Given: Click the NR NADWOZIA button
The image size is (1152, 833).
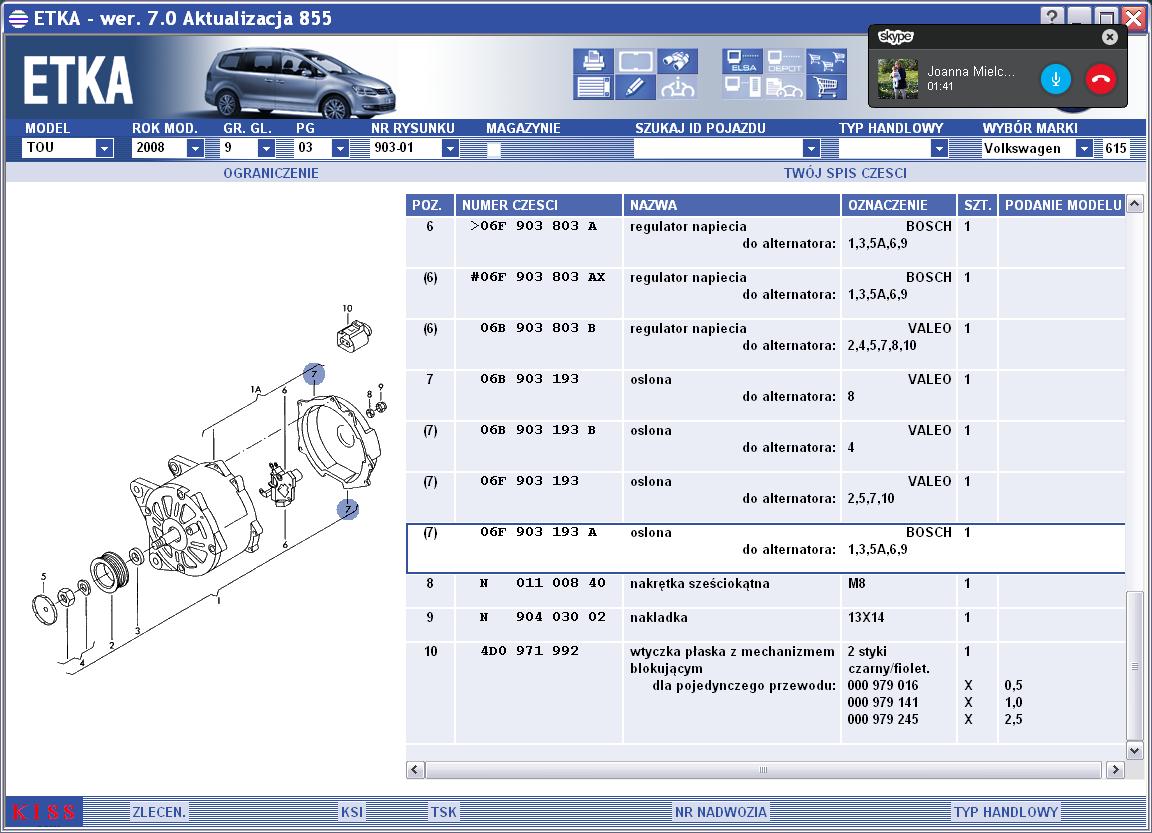Looking at the screenshot, I should click(721, 812).
